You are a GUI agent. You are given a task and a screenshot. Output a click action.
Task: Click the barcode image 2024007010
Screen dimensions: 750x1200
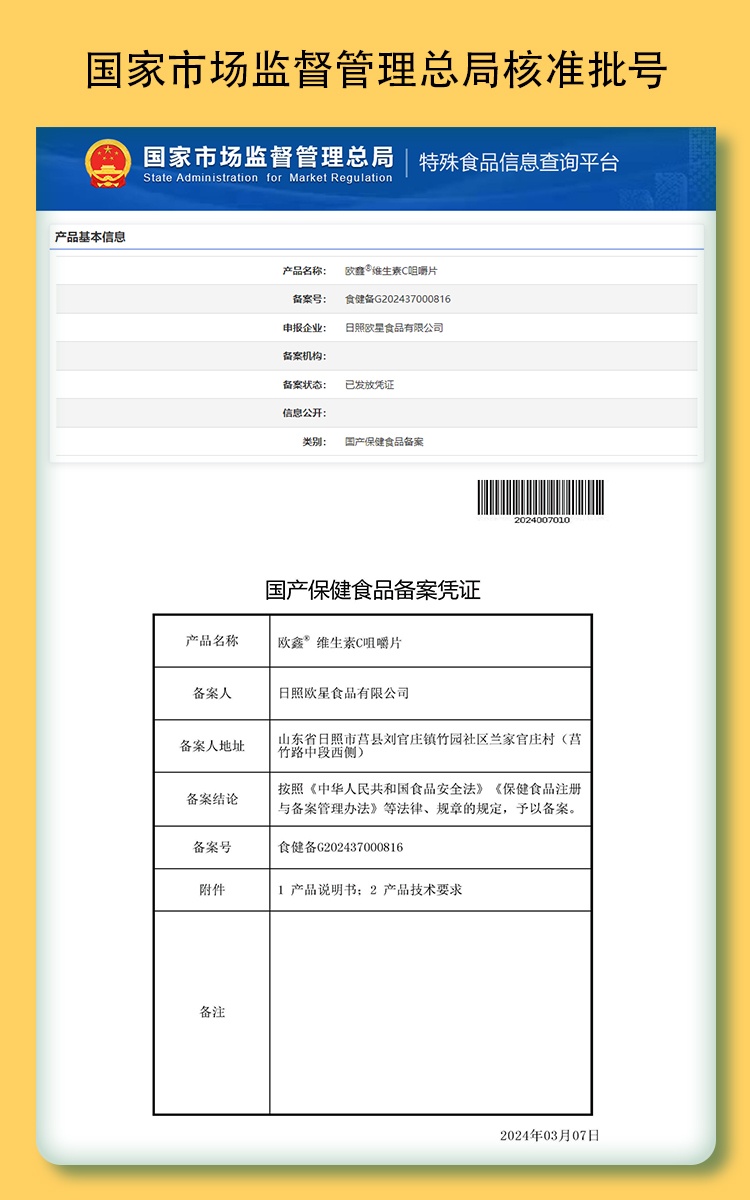pos(541,501)
